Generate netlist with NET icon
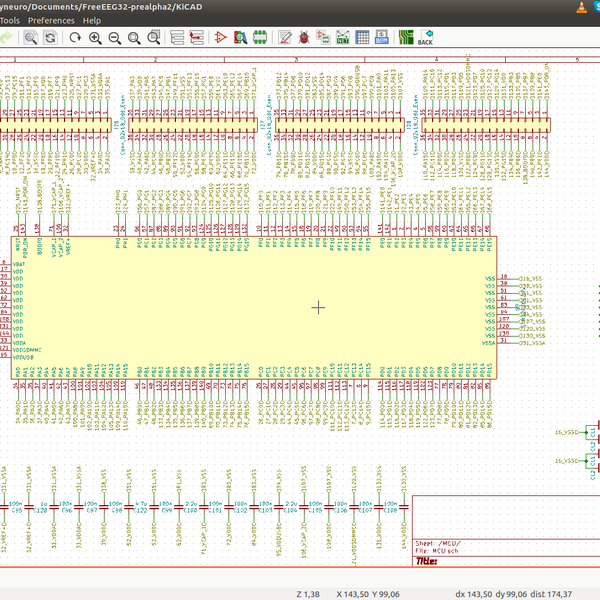 tap(342, 39)
